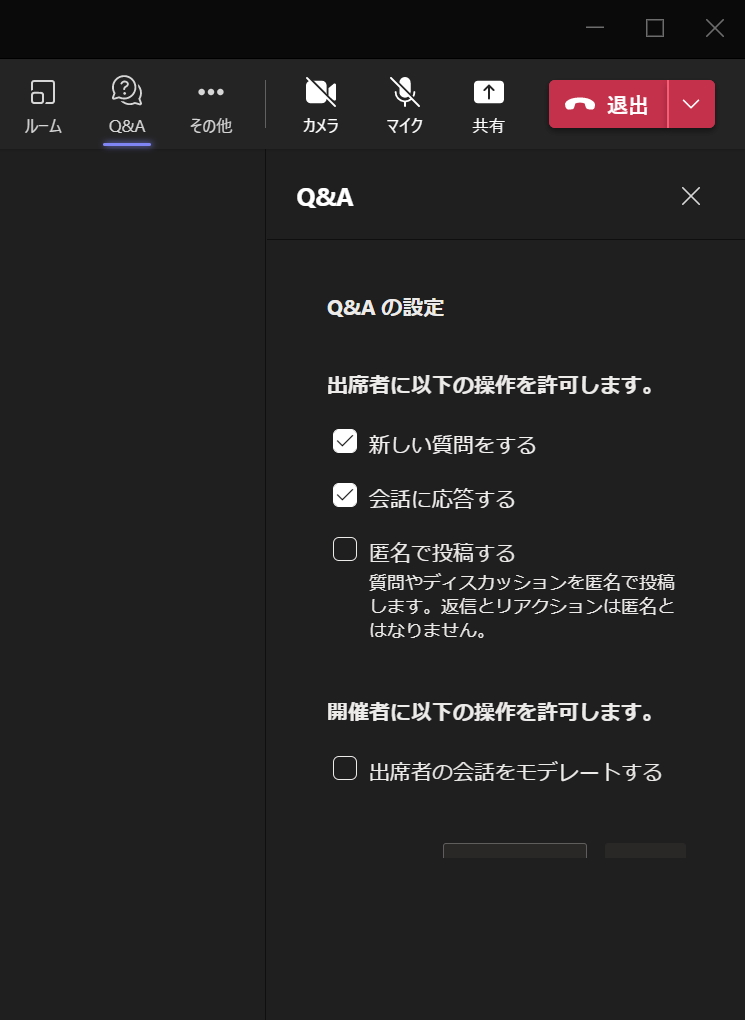Open その他 (more options) icon

tap(210, 104)
